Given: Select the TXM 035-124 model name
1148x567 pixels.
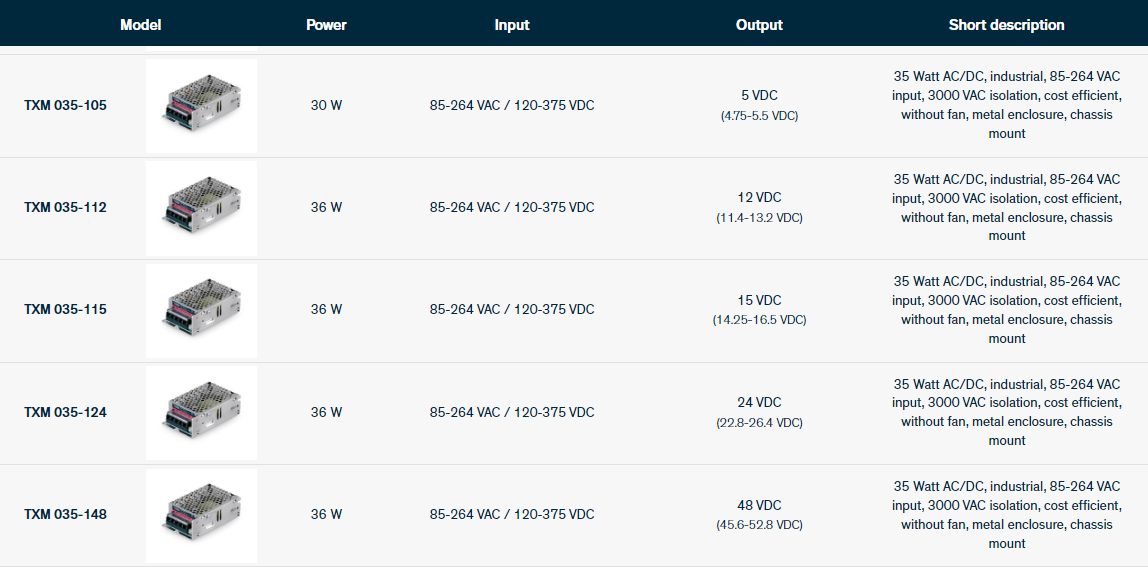Looking at the screenshot, I should click(65, 413).
